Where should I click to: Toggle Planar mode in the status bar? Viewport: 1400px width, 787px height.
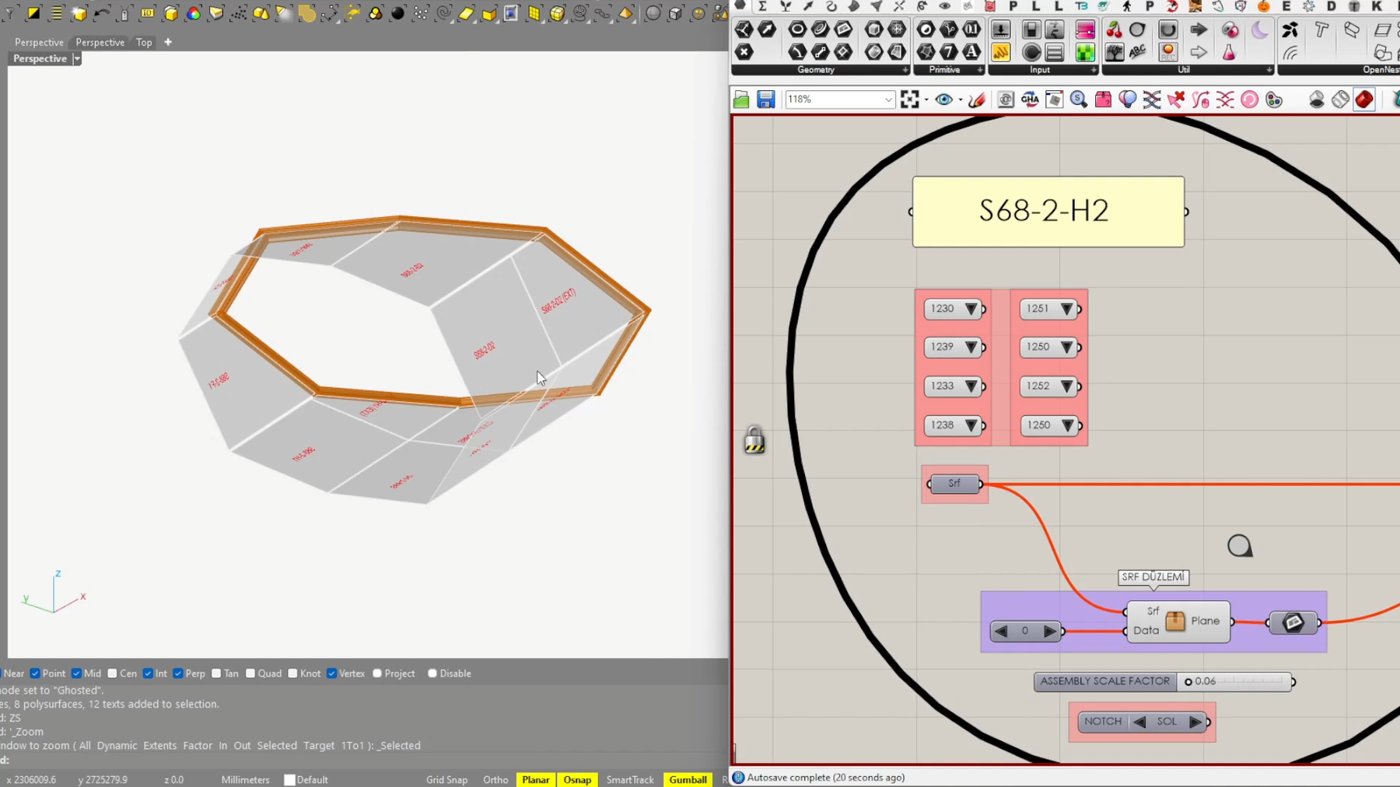click(x=536, y=780)
